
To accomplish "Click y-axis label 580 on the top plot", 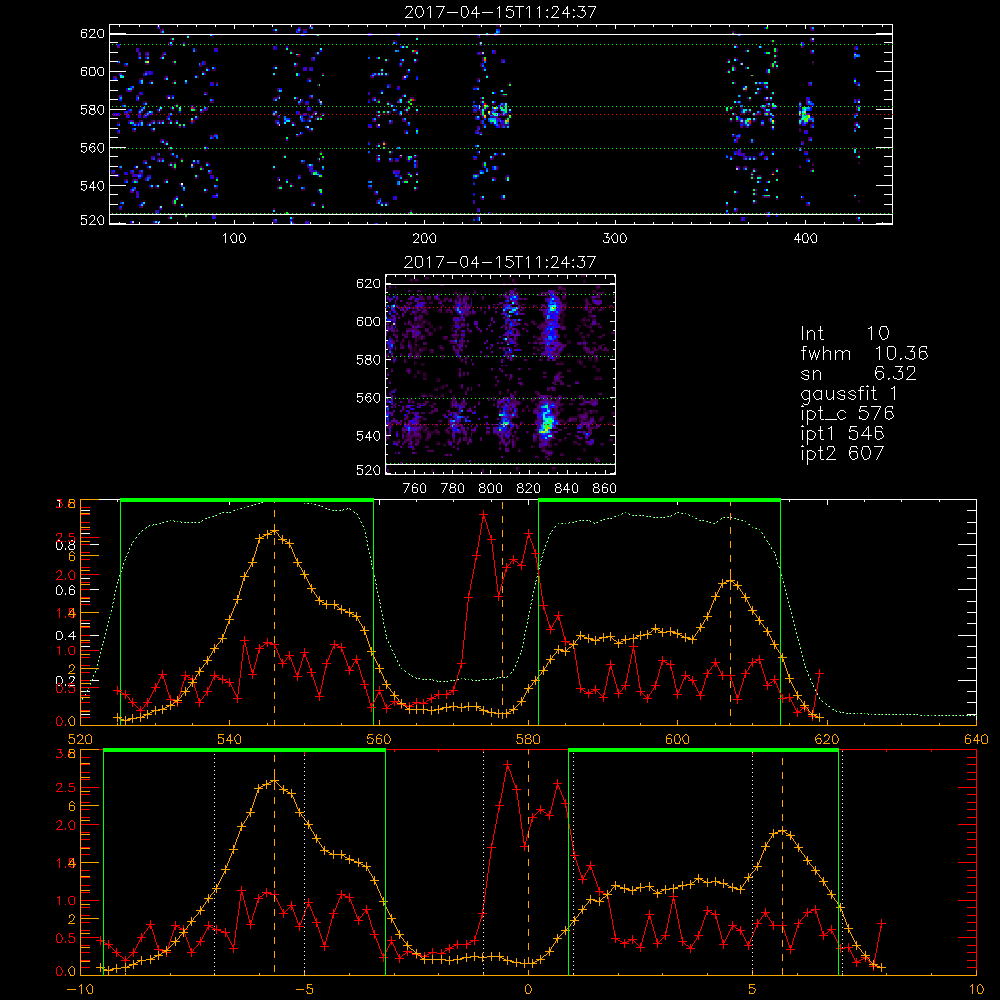I will pos(92,110).
